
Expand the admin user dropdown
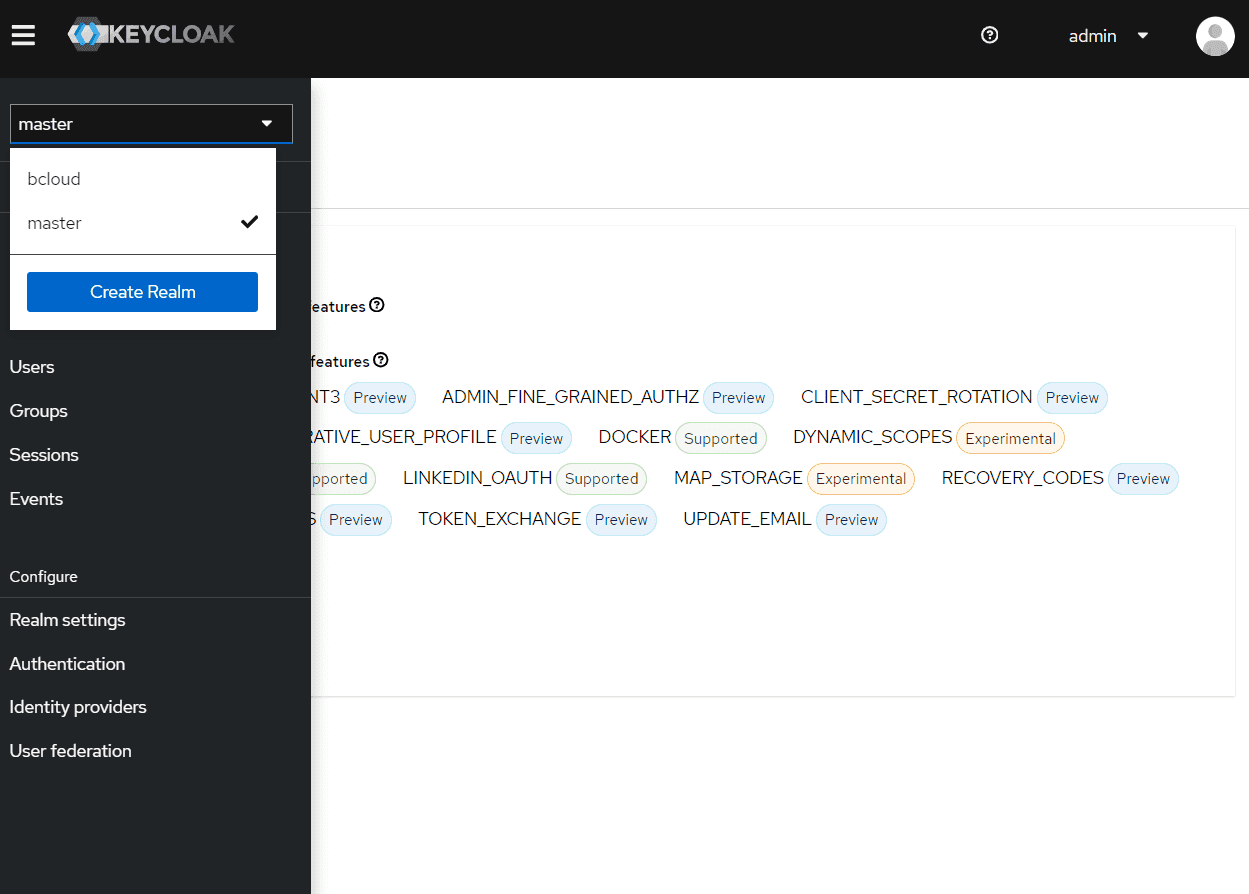[1108, 36]
